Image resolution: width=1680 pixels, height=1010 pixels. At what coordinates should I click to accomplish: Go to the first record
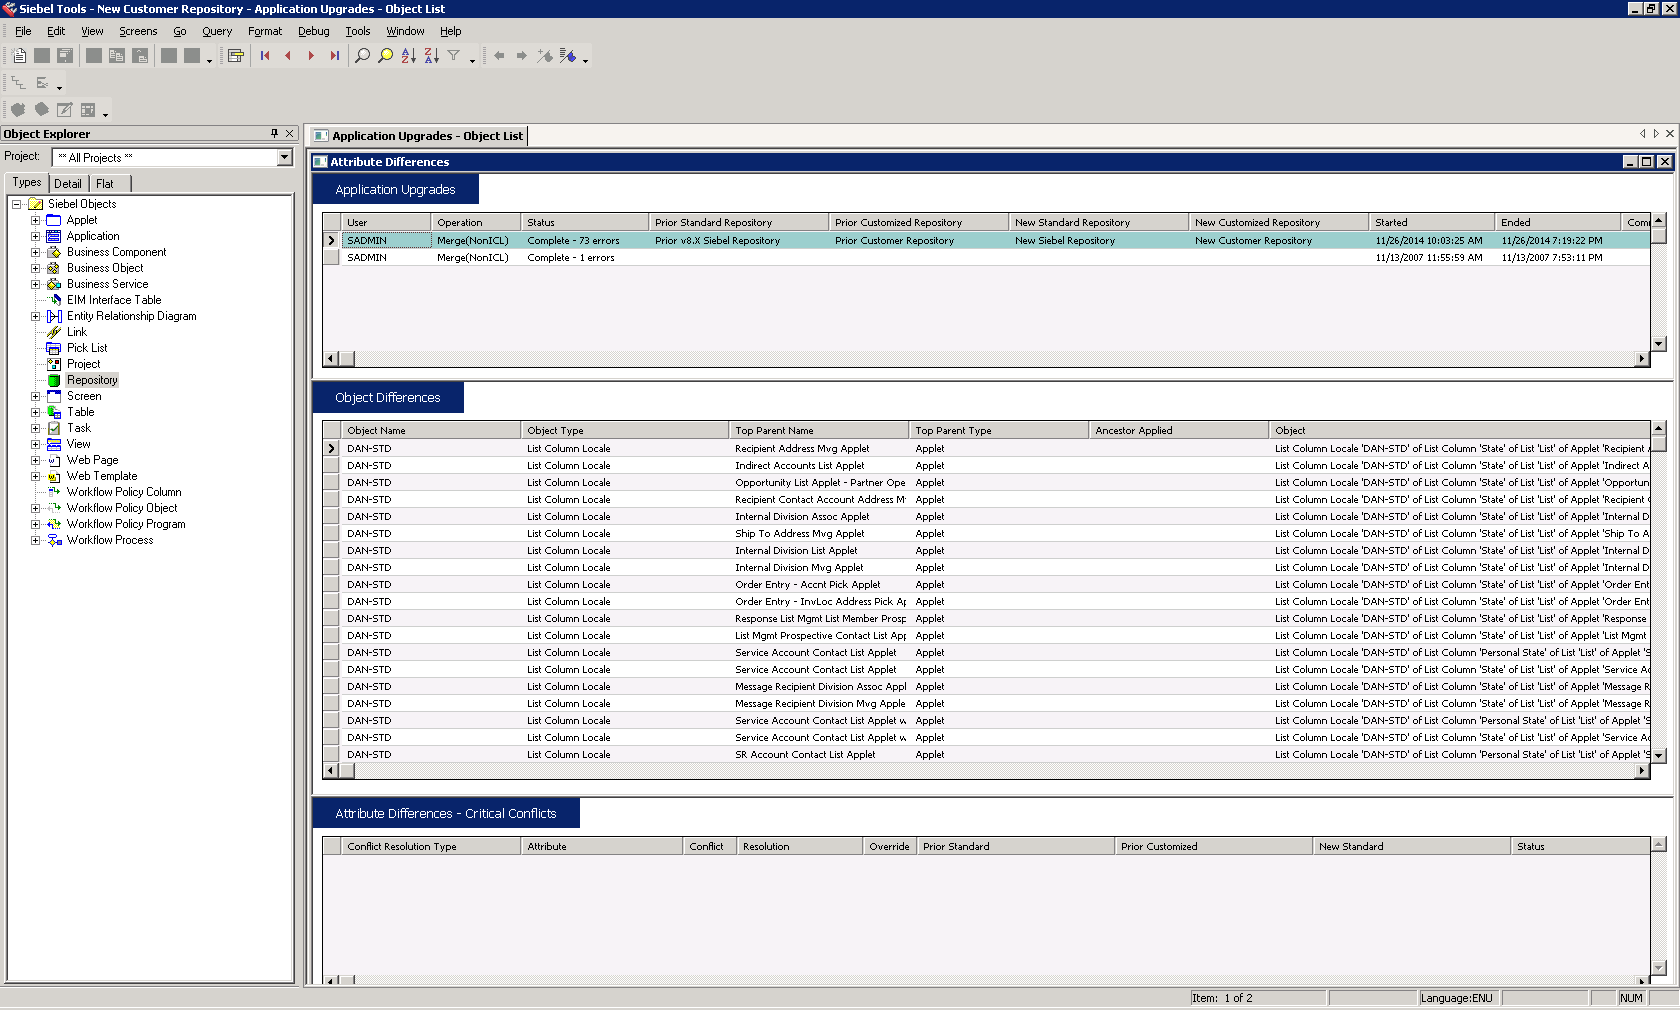(x=265, y=56)
